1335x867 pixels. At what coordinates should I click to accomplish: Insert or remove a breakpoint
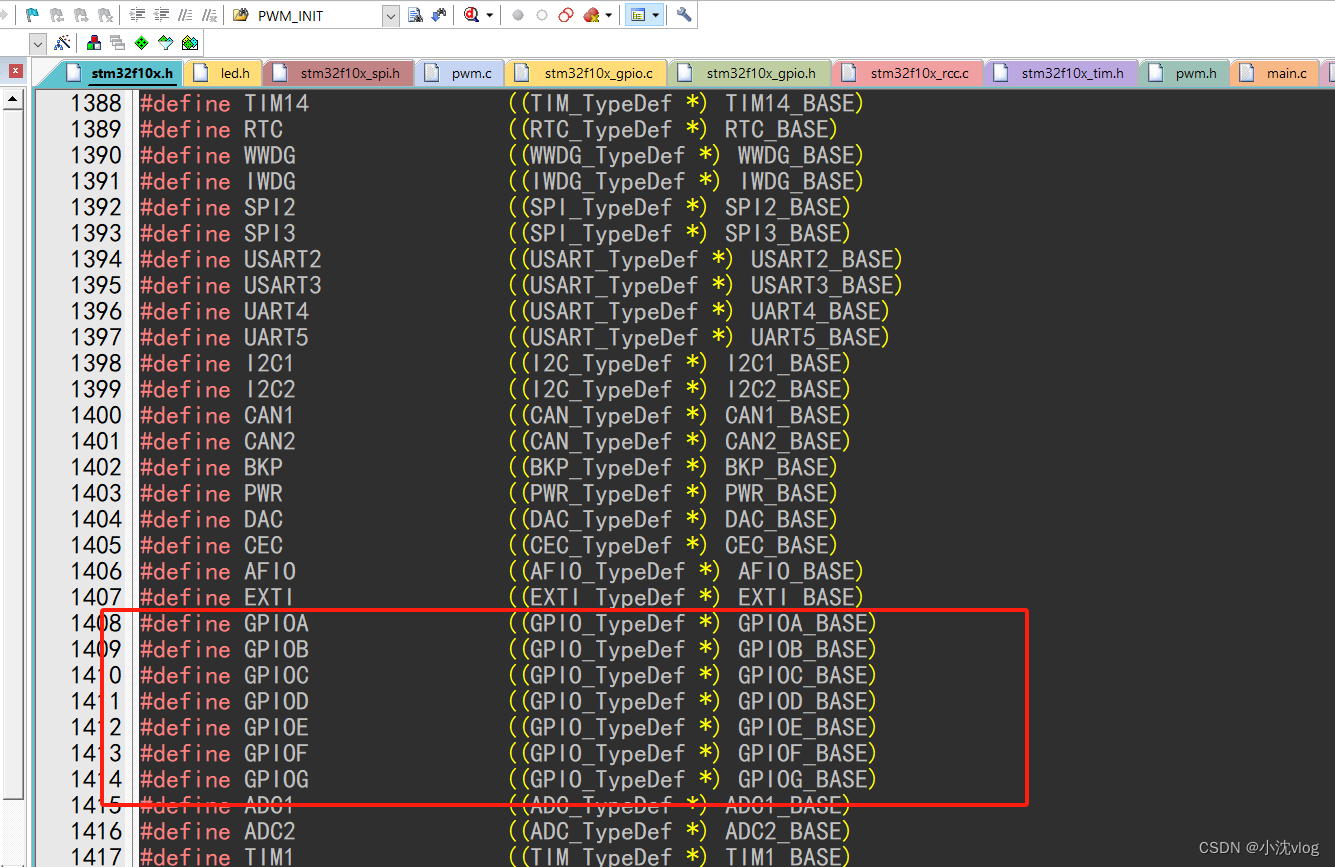517,15
